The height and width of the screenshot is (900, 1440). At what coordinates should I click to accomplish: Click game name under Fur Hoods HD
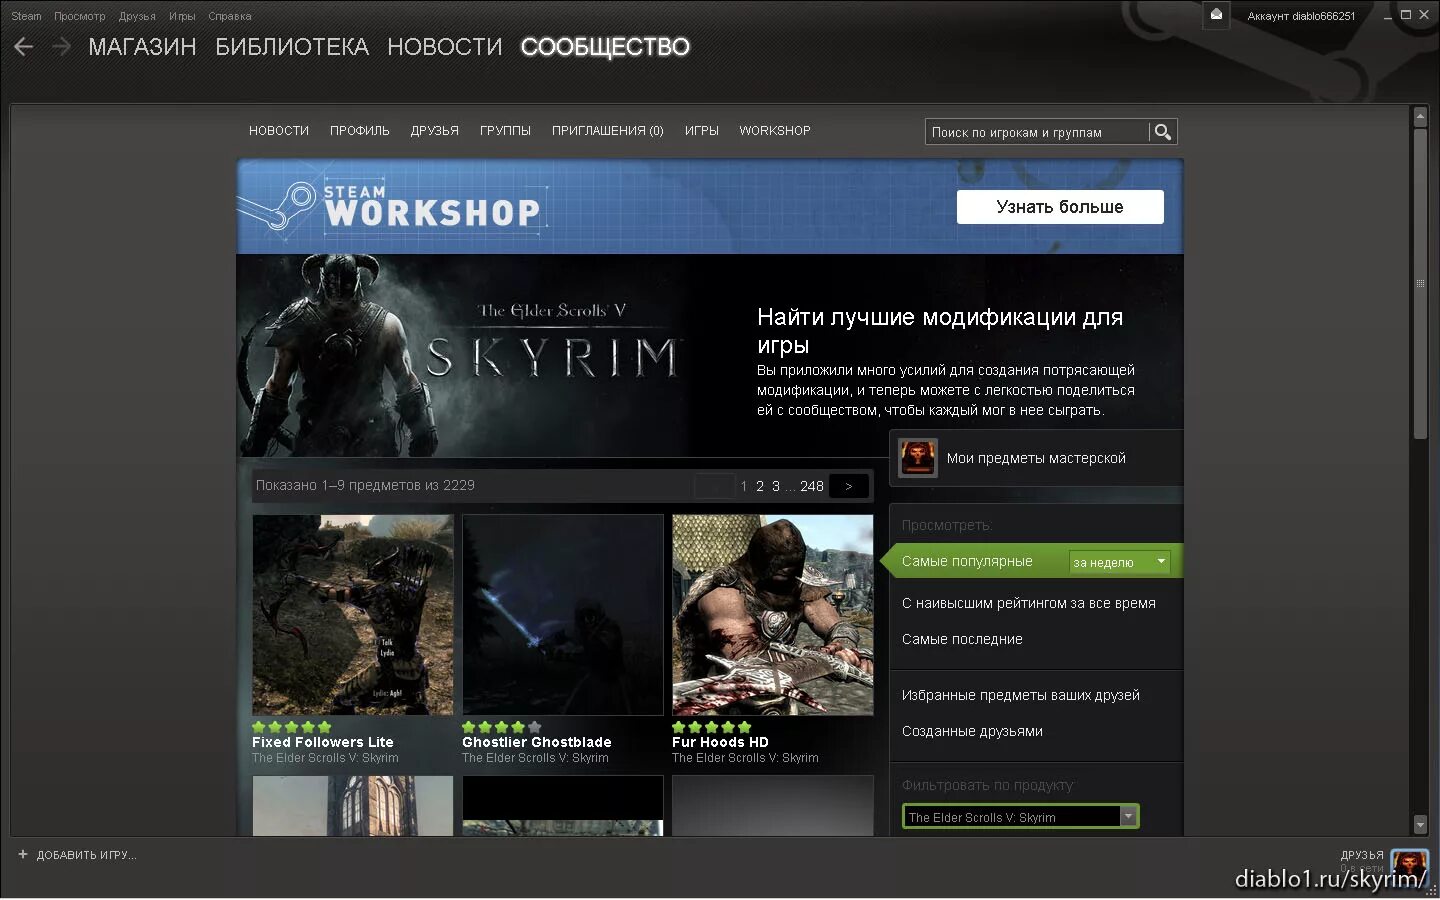coord(745,758)
